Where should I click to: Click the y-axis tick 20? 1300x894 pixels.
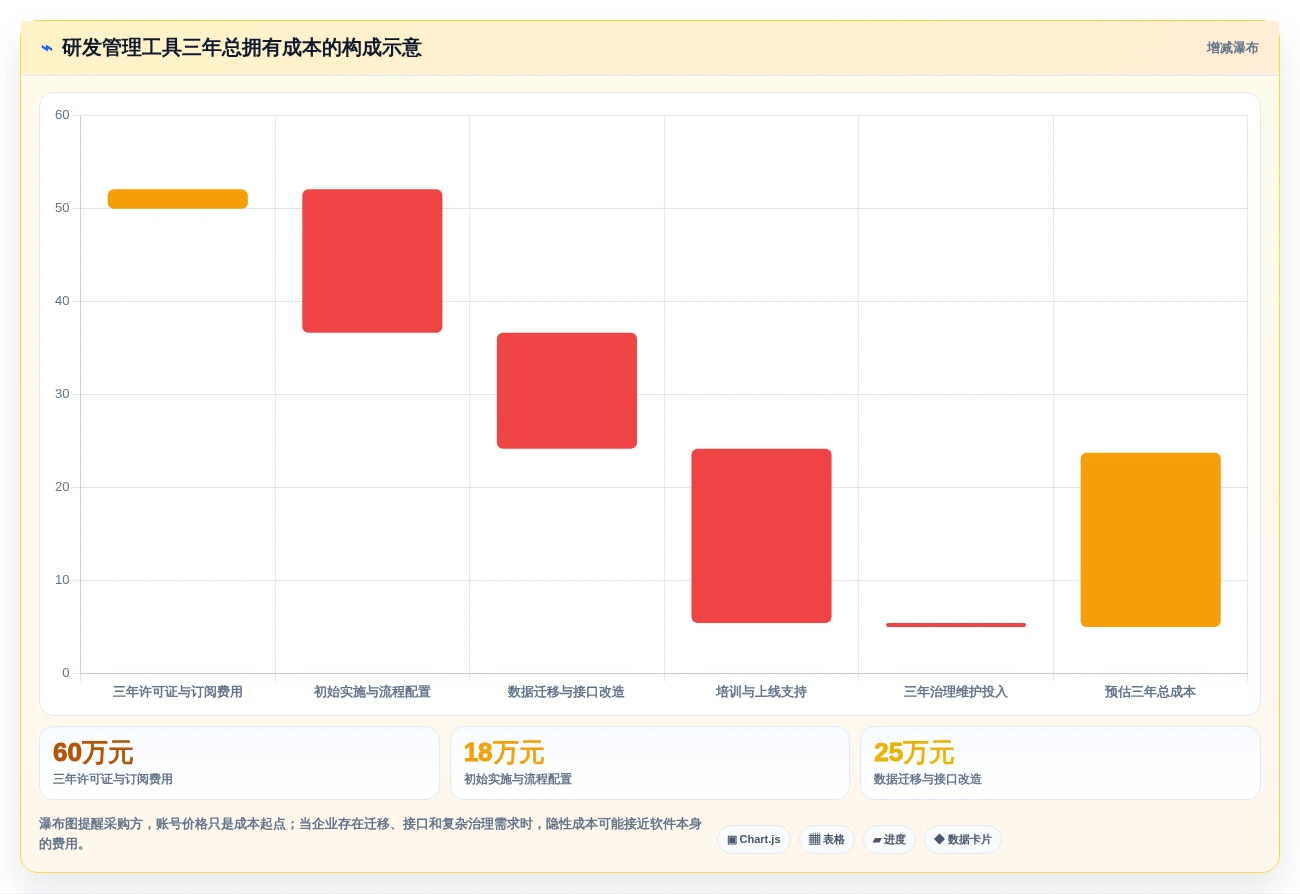pos(62,487)
